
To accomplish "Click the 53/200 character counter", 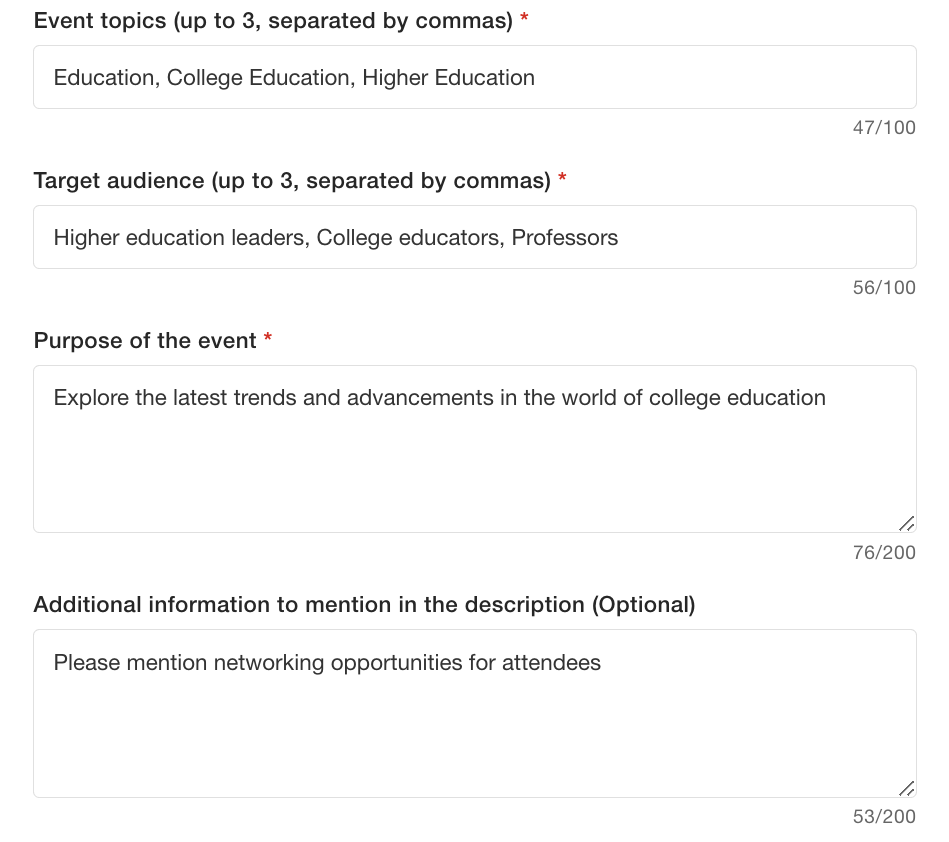I will tap(884, 816).
